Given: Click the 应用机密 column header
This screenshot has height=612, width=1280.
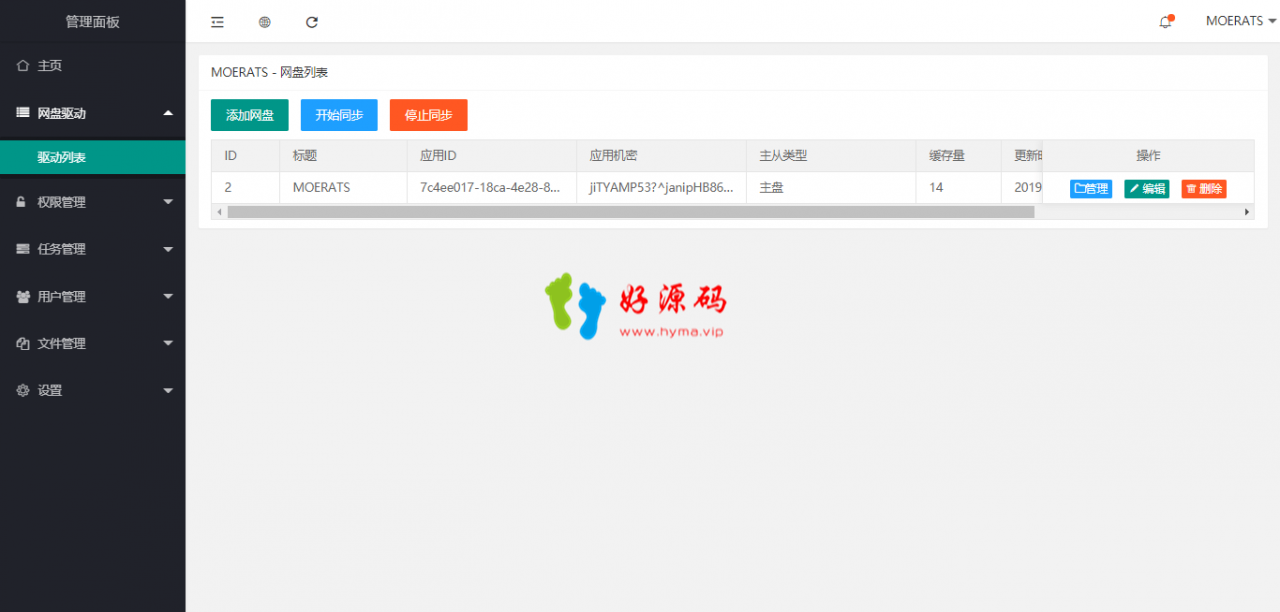Looking at the screenshot, I should [x=662, y=156].
